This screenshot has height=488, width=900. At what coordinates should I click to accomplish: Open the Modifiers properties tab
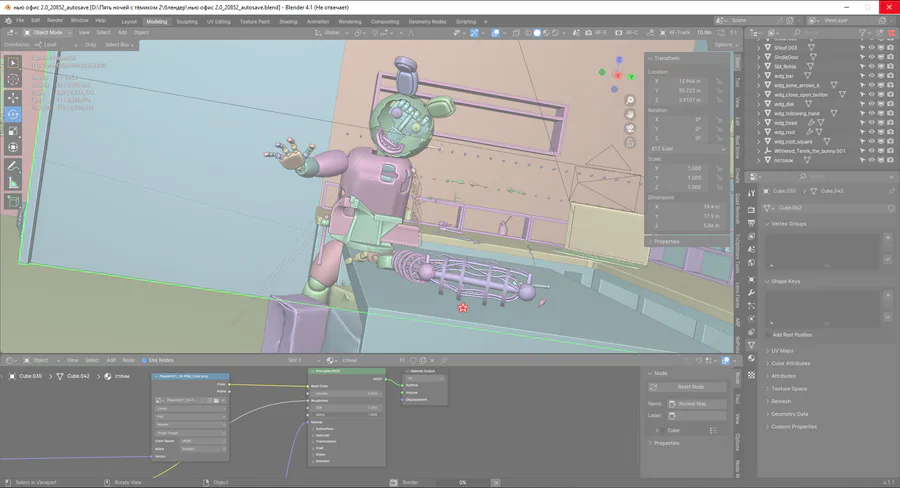click(751, 293)
